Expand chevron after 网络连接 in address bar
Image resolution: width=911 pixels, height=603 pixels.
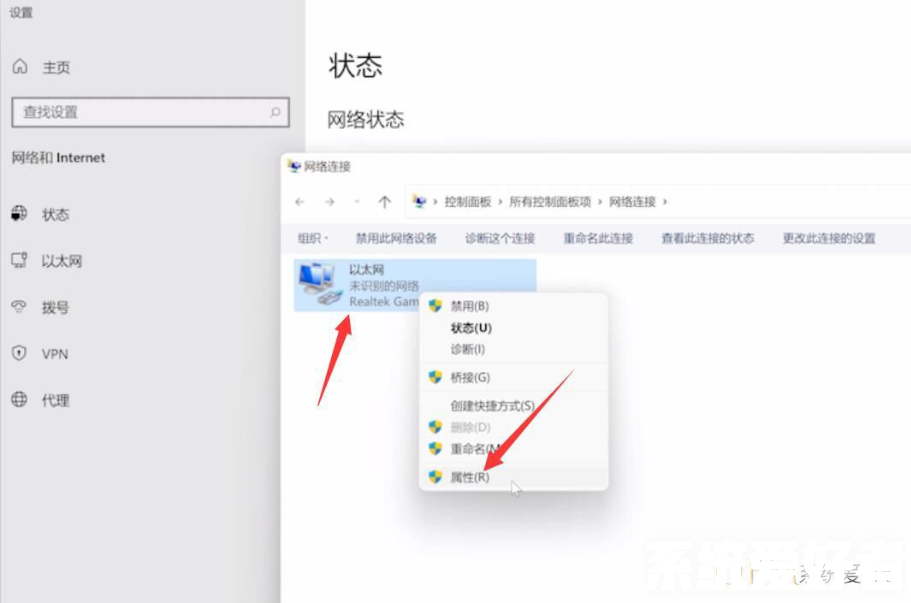pos(665,202)
